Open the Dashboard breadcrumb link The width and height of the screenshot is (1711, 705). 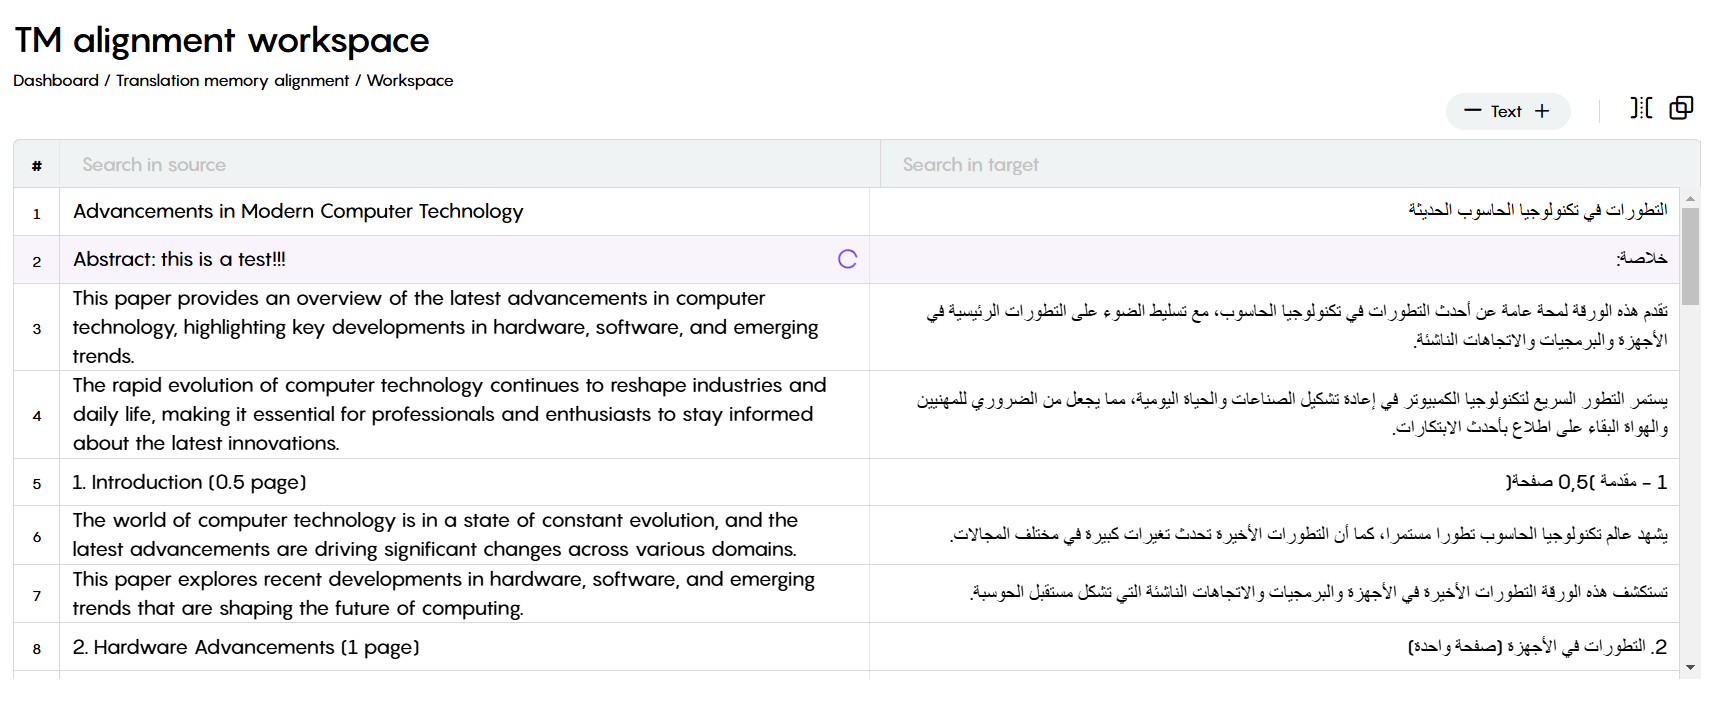(x=56, y=80)
